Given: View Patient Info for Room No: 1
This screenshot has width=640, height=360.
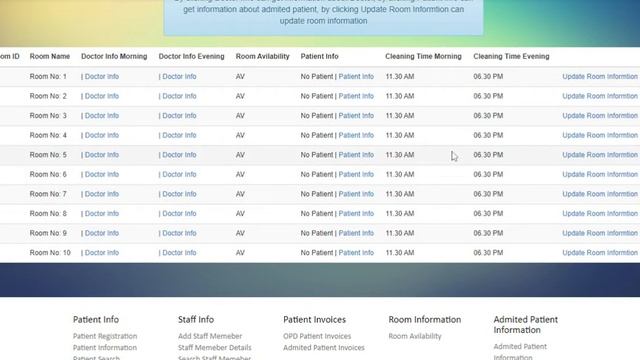Looking at the screenshot, I should [356, 76].
